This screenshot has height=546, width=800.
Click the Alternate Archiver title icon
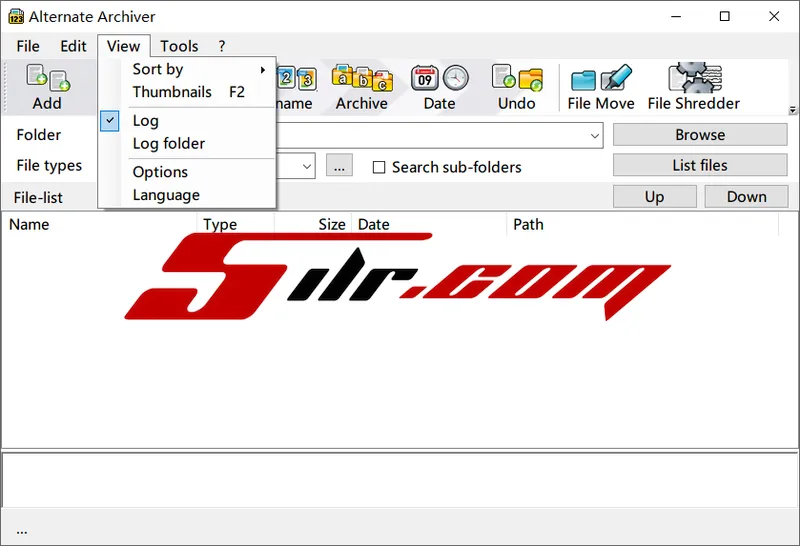click(x=16, y=16)
